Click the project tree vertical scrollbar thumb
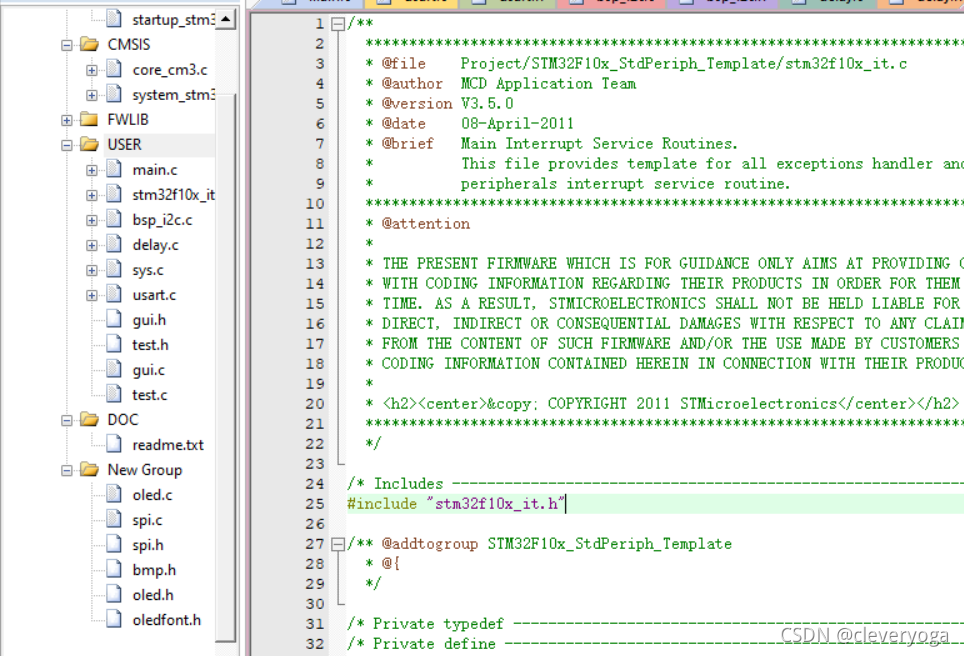Viewport: 964px width, 656px height. 226,368
